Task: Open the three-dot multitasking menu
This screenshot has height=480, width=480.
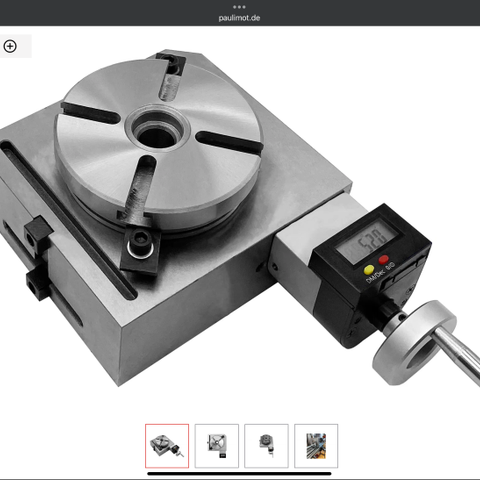Action: point(239,7)
